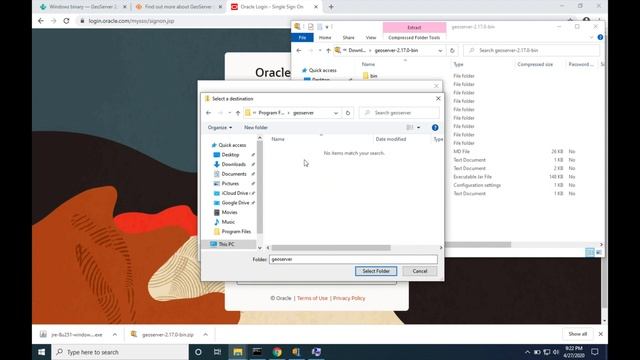
Task: Click the Windows Start button
Action: pyautogui.click(x=42, y=352)
